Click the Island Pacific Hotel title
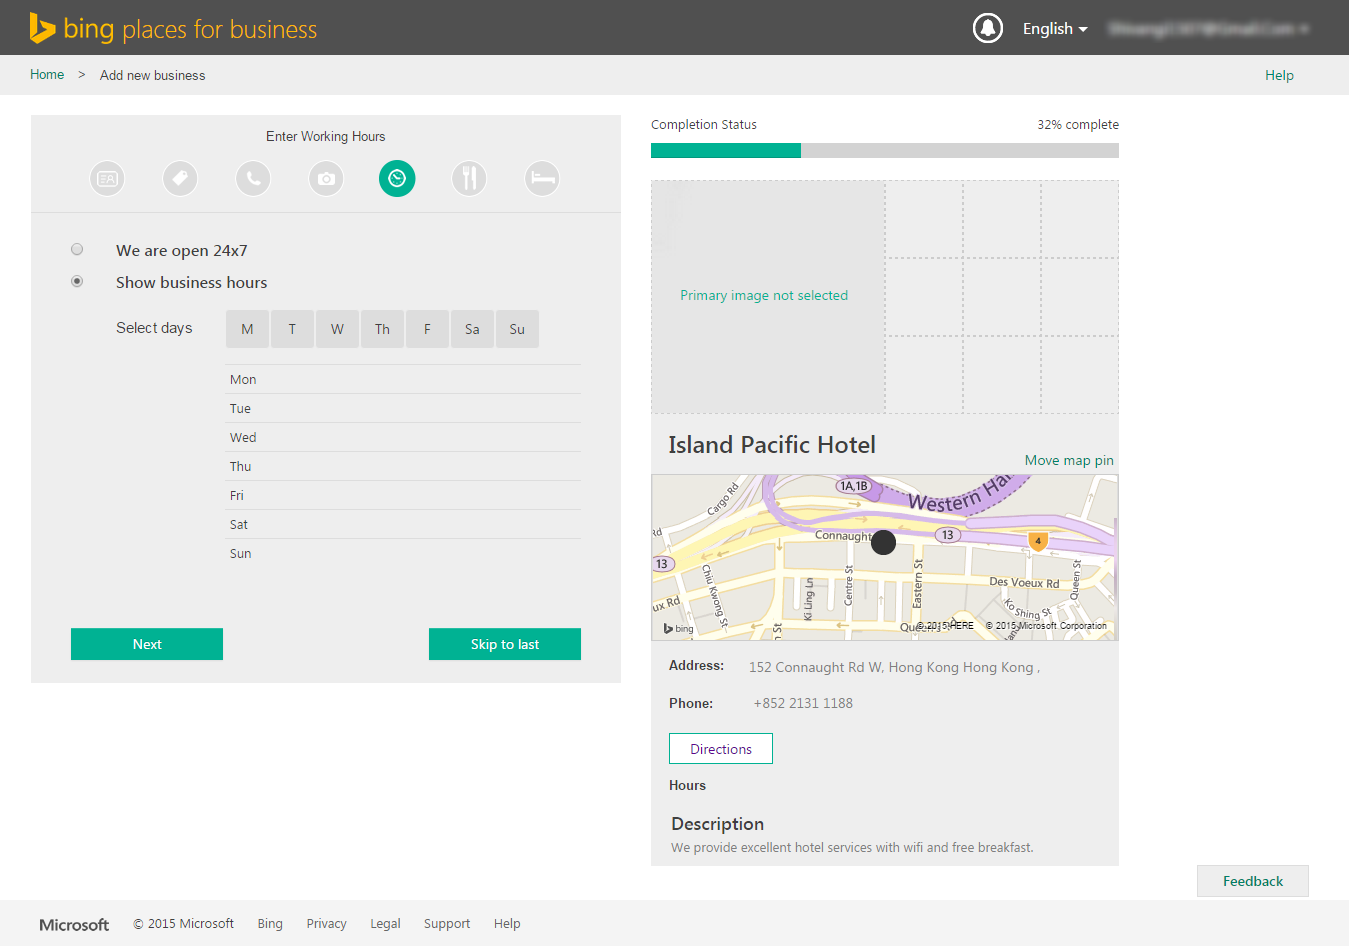The image size is (1349, 946). 772,445
